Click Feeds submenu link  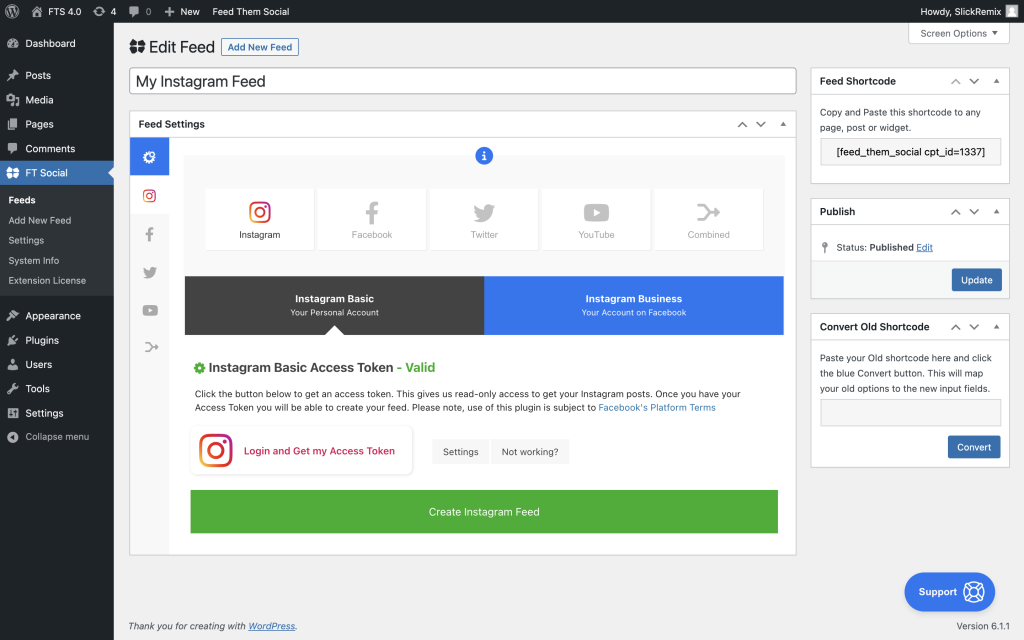(22, 200)
